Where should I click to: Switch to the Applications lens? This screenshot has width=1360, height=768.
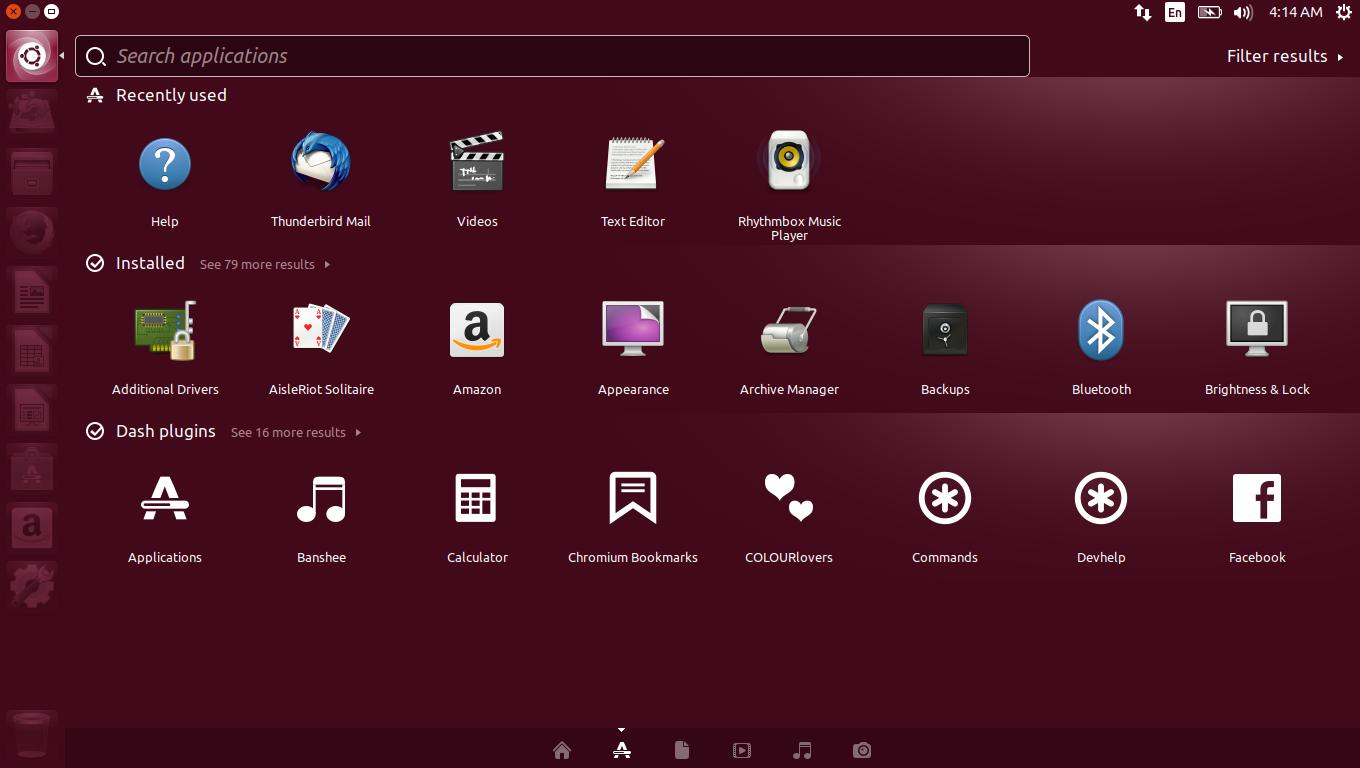[622, 750]
